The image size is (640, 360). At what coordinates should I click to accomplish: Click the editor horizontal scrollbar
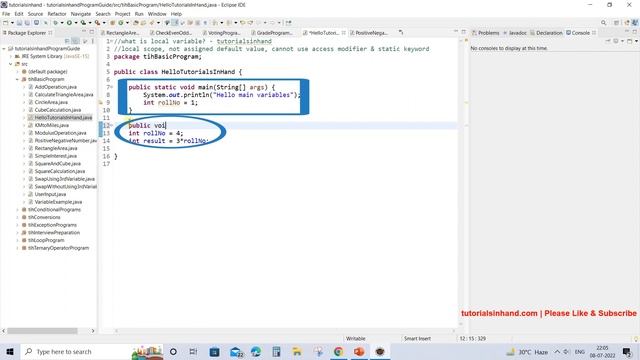[284, 331]
